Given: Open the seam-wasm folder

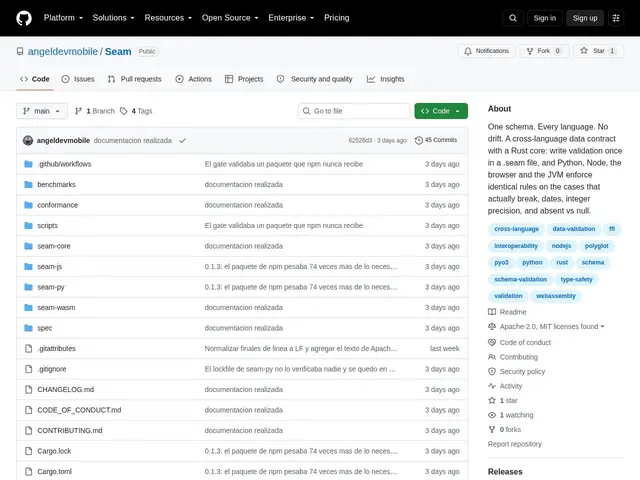Looking at the screenshot, I should point(56,307).
